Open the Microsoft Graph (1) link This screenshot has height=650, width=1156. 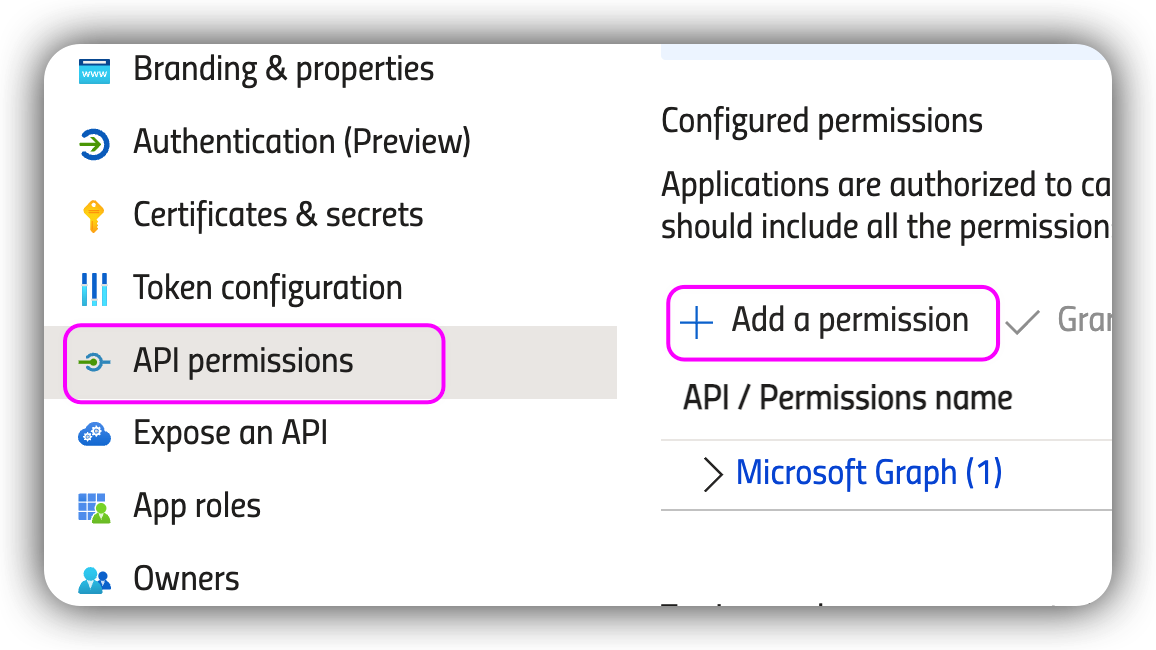pos(868,473)
